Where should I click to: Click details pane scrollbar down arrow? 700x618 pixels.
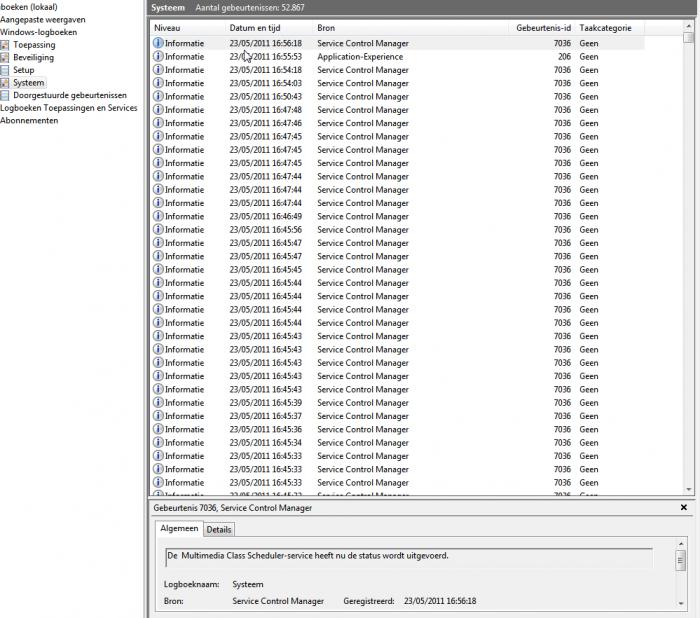pyautogui.click(x=681, y=603)
